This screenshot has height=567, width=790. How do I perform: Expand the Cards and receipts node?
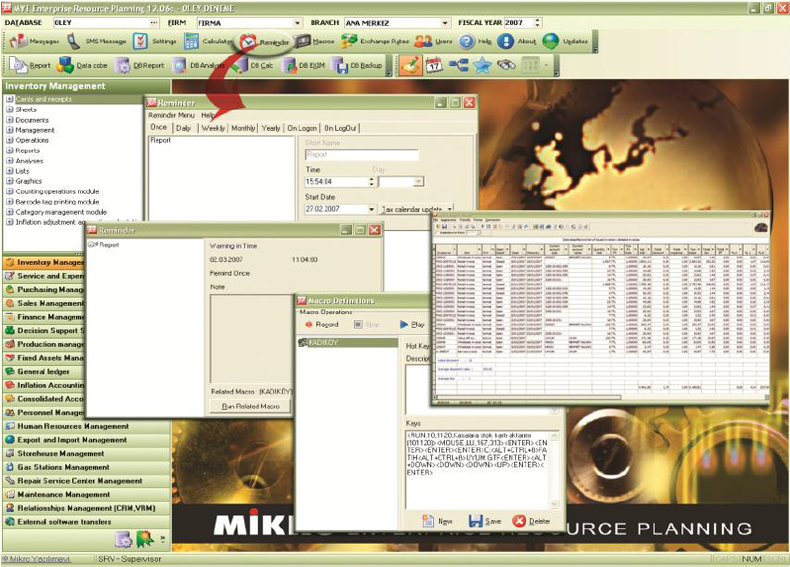9,99
